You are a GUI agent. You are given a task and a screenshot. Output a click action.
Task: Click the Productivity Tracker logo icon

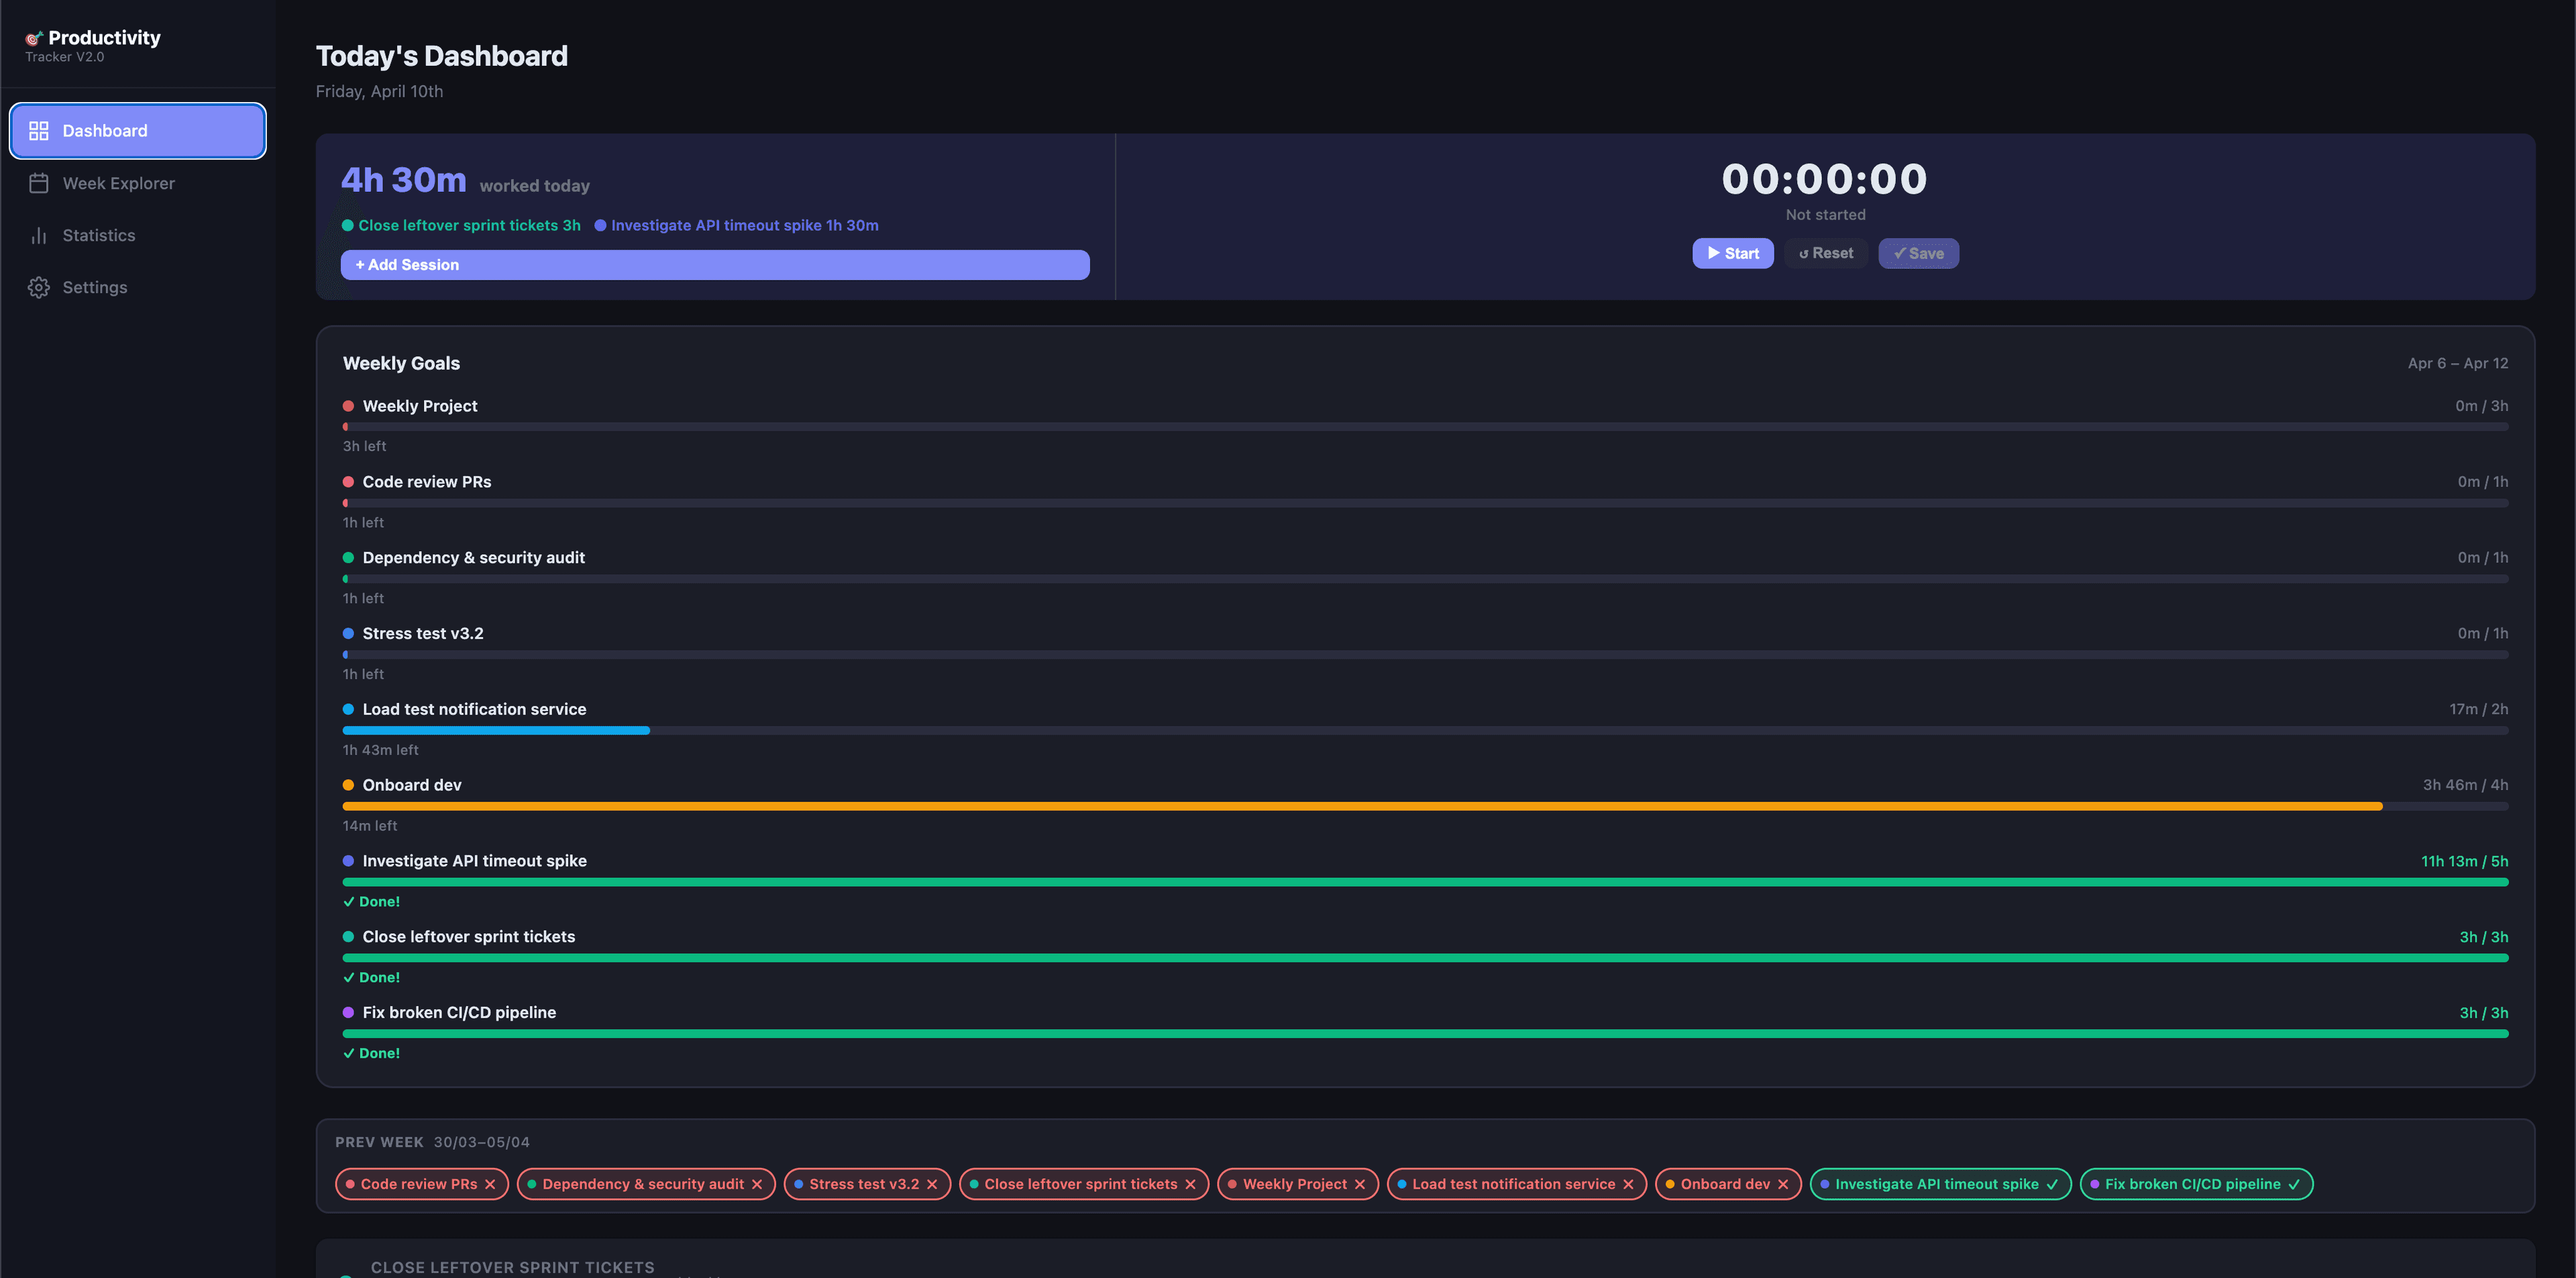pyautogui.click(x=34, y=38)
